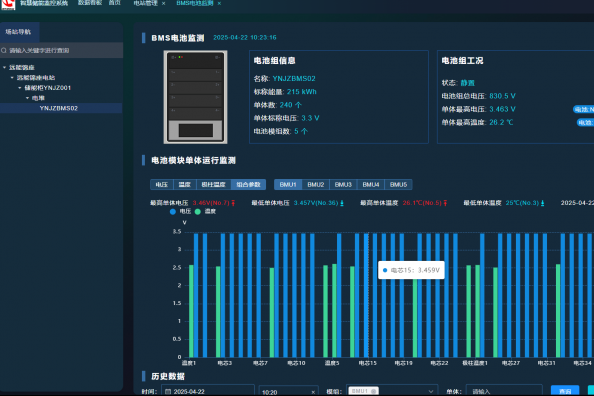Viewport: 594px width, 396px height.
Task: Select the 温度 chart mode tab
Action: coord(184,185)
